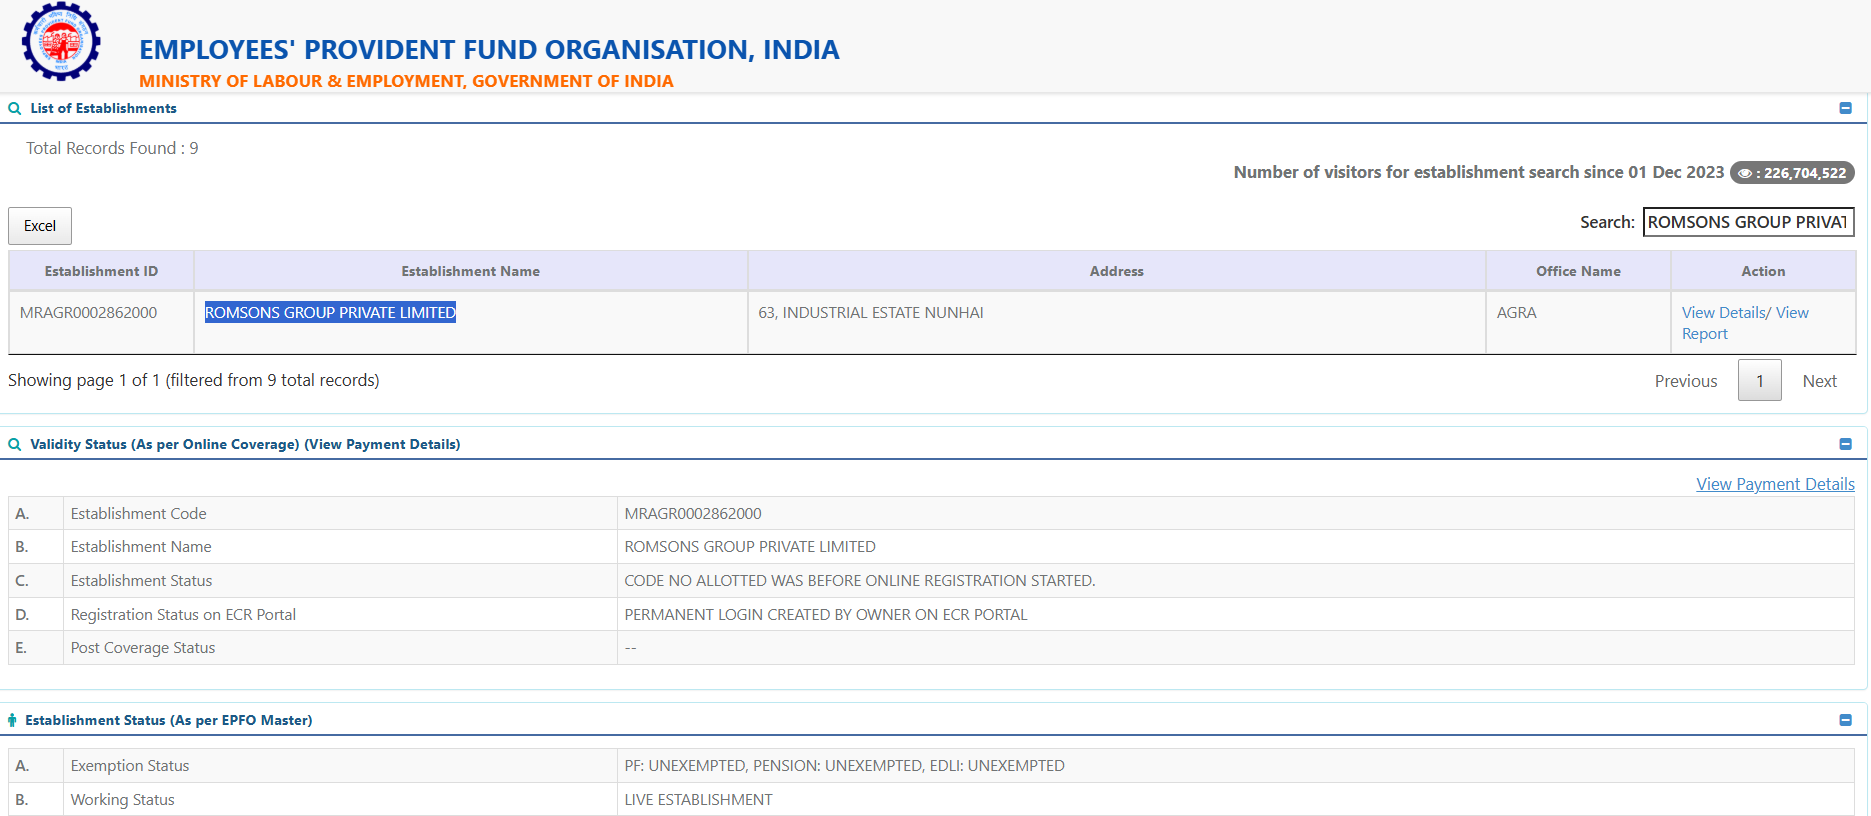The width and height of the screenshot is (1871, 816).
Task: Sort table by Address column header
Action: tap(1116, 271)
